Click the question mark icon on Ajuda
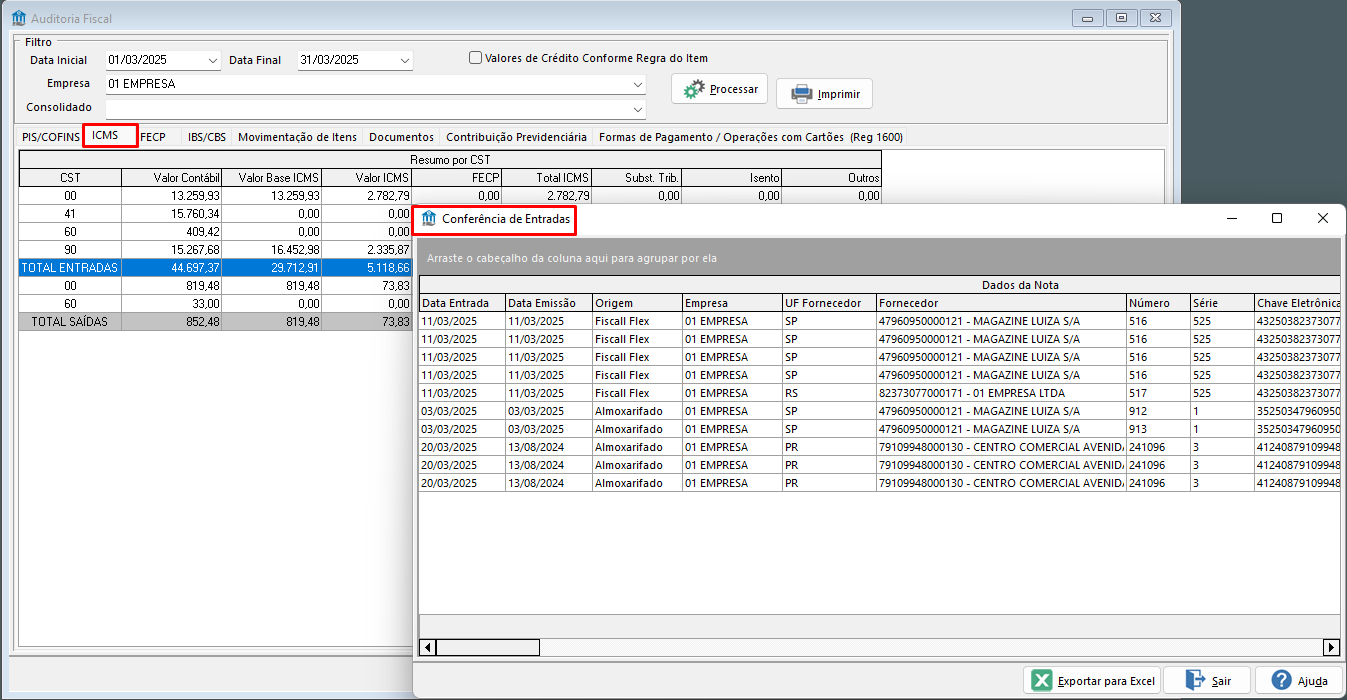The width and height of the screenshot is (1347, 700). coord(1281,681)
